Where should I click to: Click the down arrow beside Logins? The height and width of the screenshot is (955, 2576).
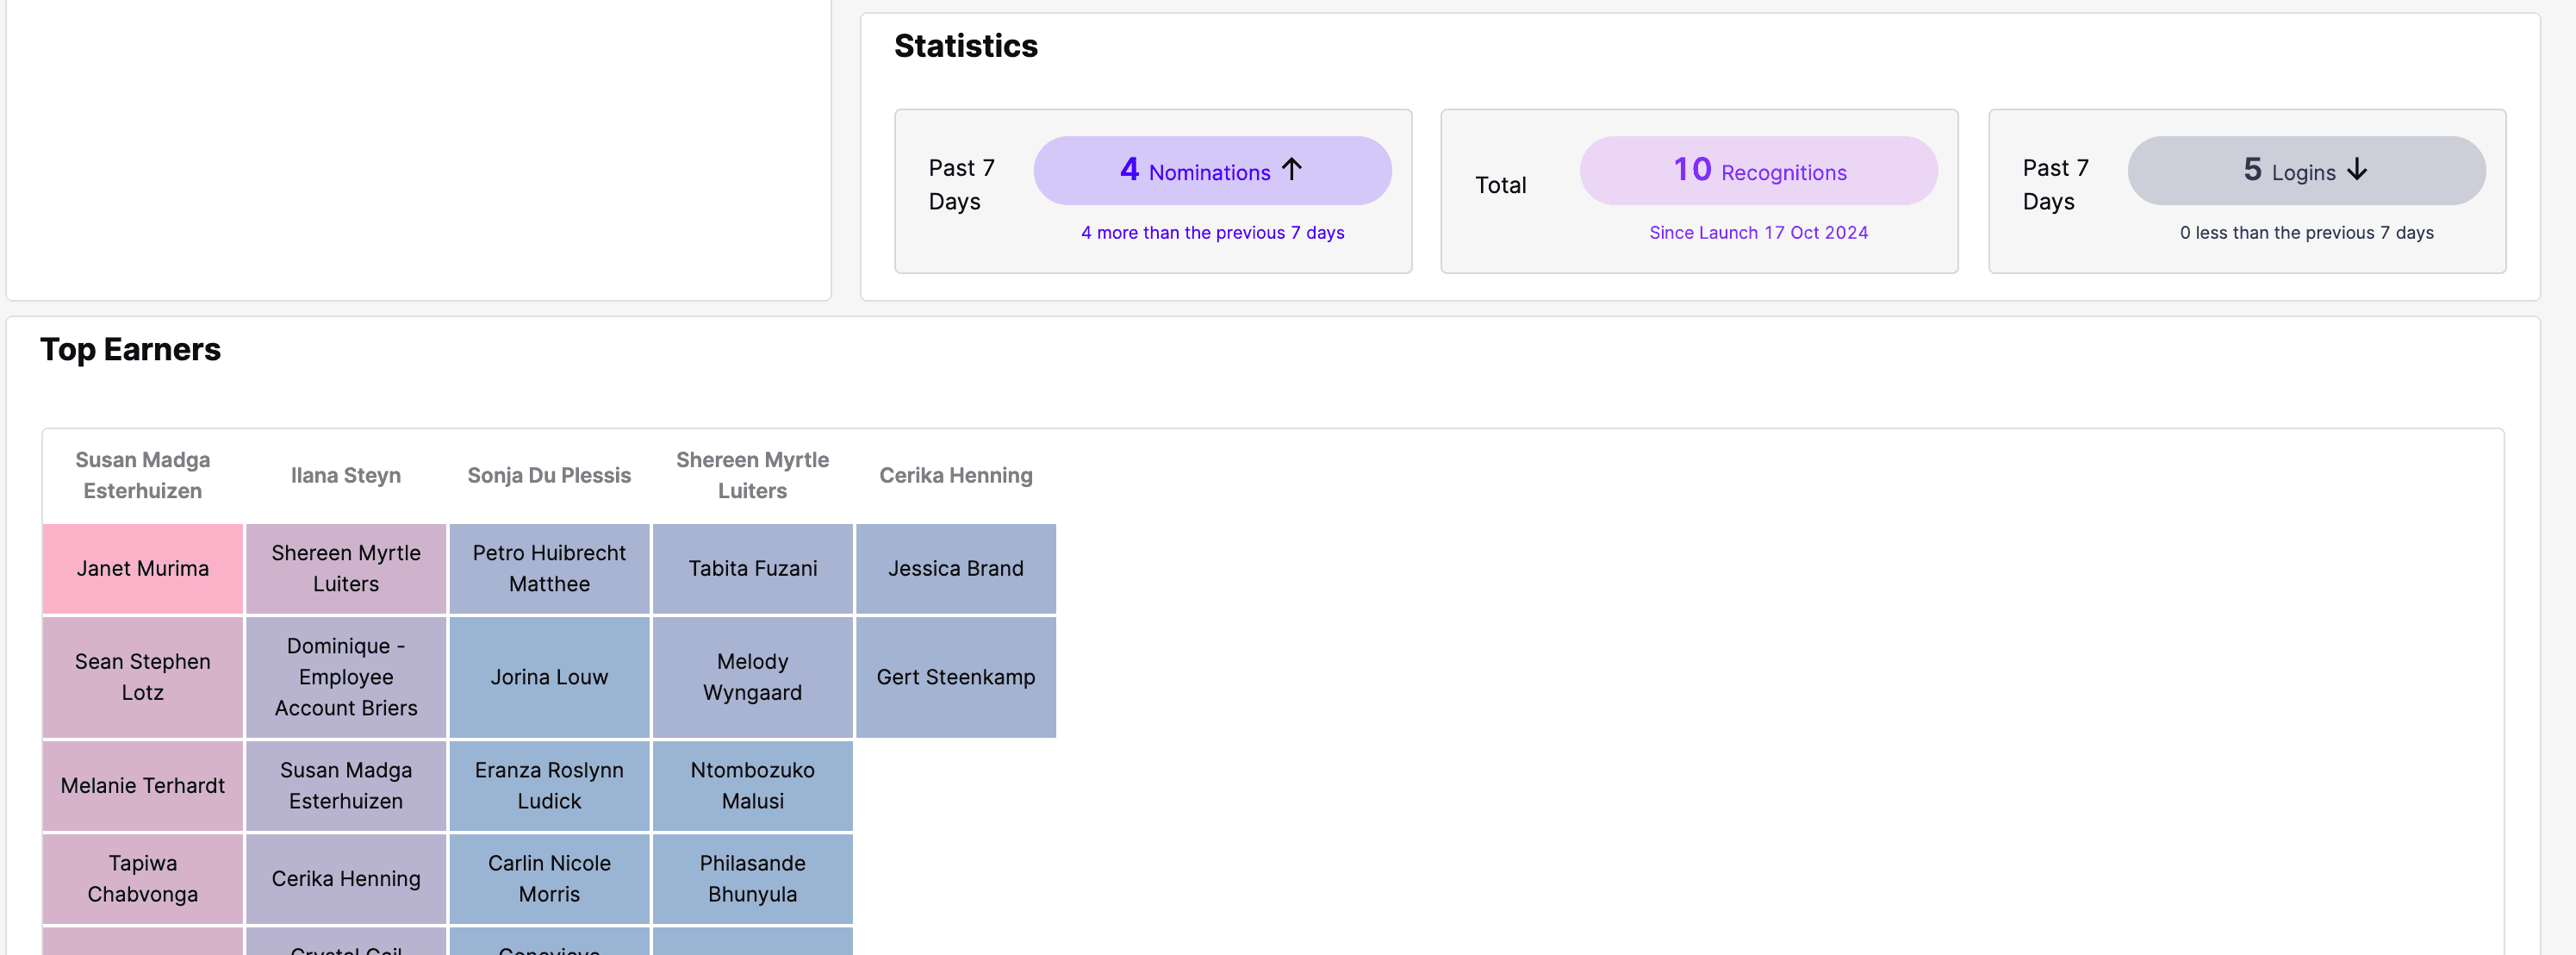point(2357,169)
